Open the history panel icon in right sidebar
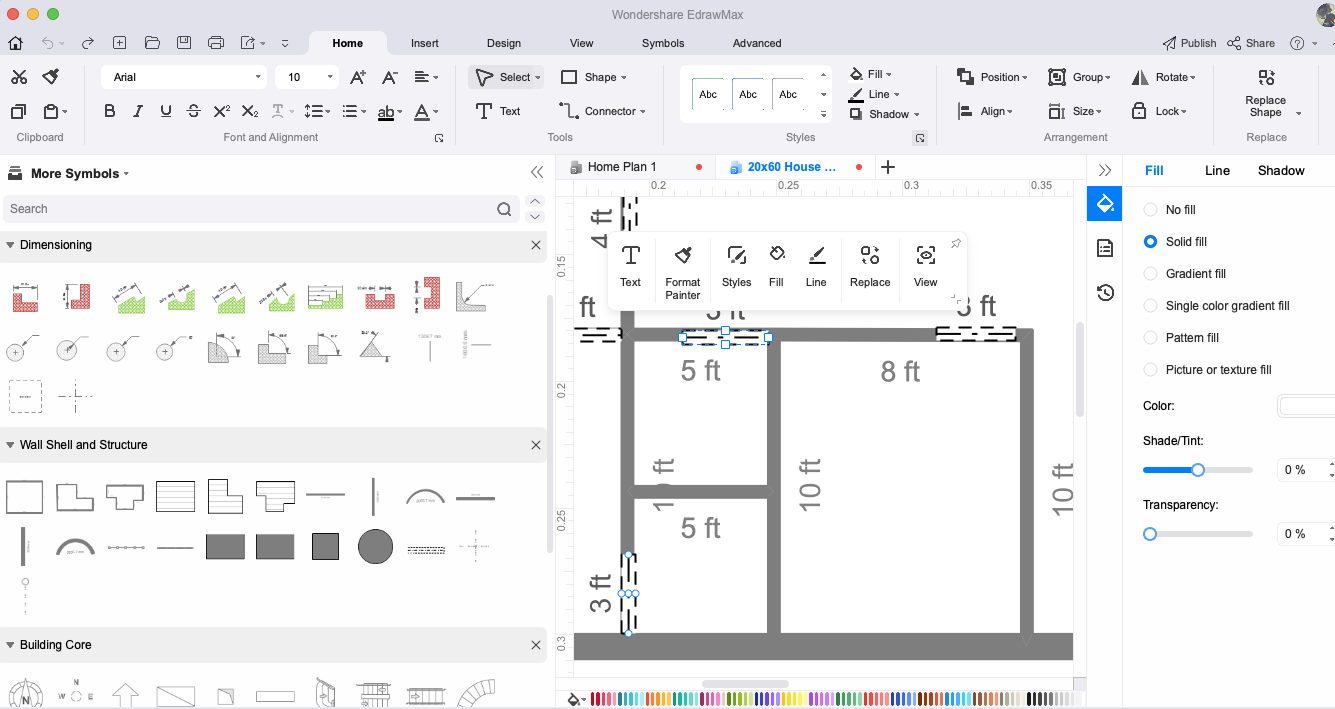The image size is (1335, 709). pos(1105,293)
